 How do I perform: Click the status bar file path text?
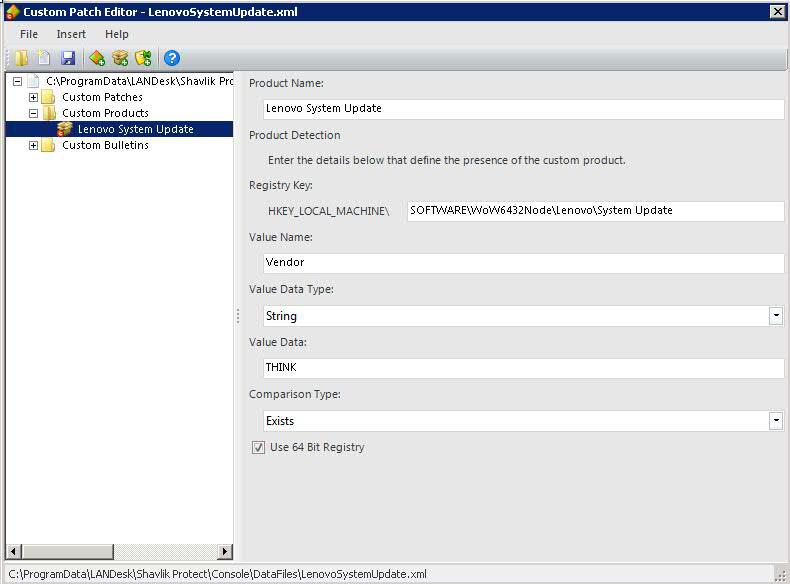(x=218, y=574)
